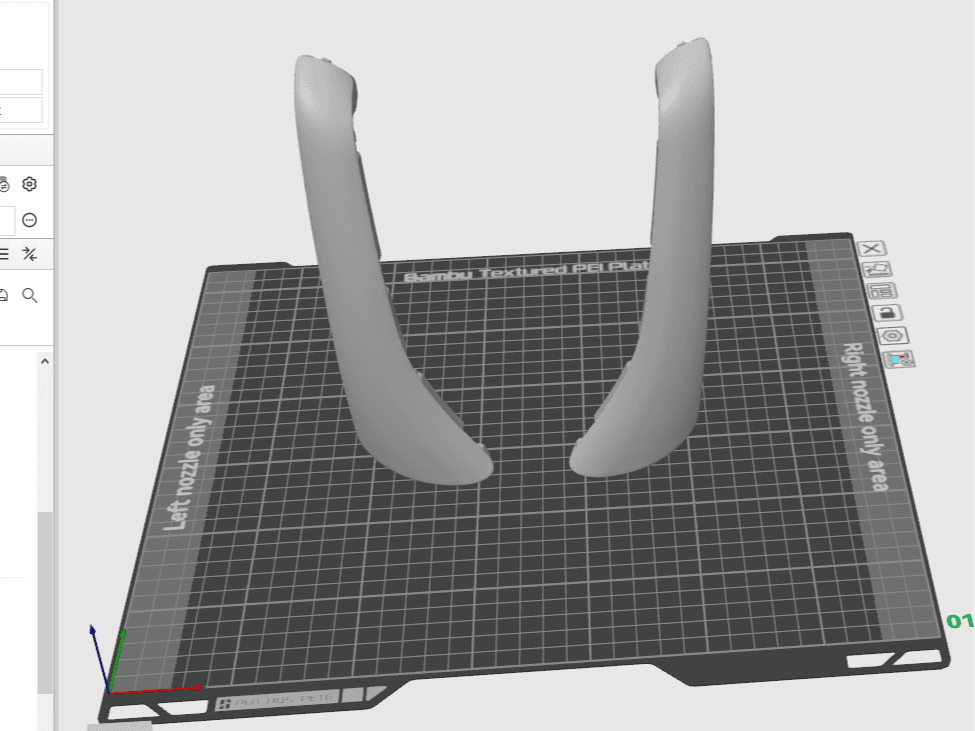Screen dimensions: 975x731
Task: Remove plate using the X icon
Action: click(871, 249)
